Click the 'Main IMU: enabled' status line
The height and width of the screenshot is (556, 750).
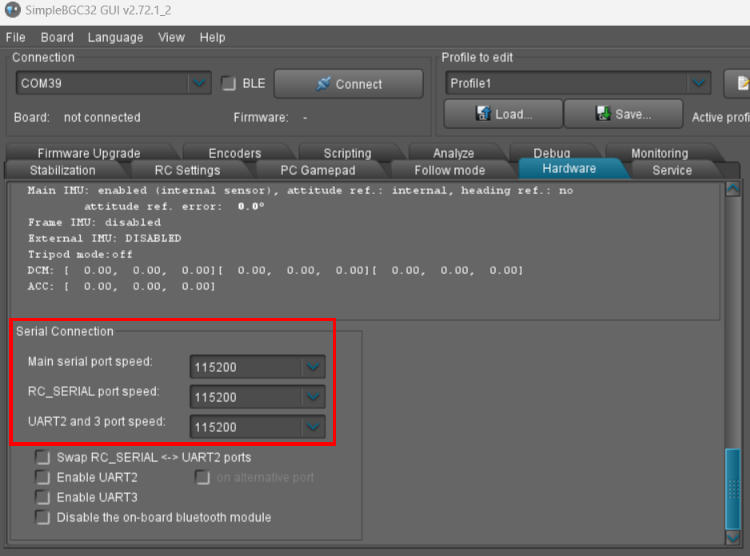coord(300,190)
